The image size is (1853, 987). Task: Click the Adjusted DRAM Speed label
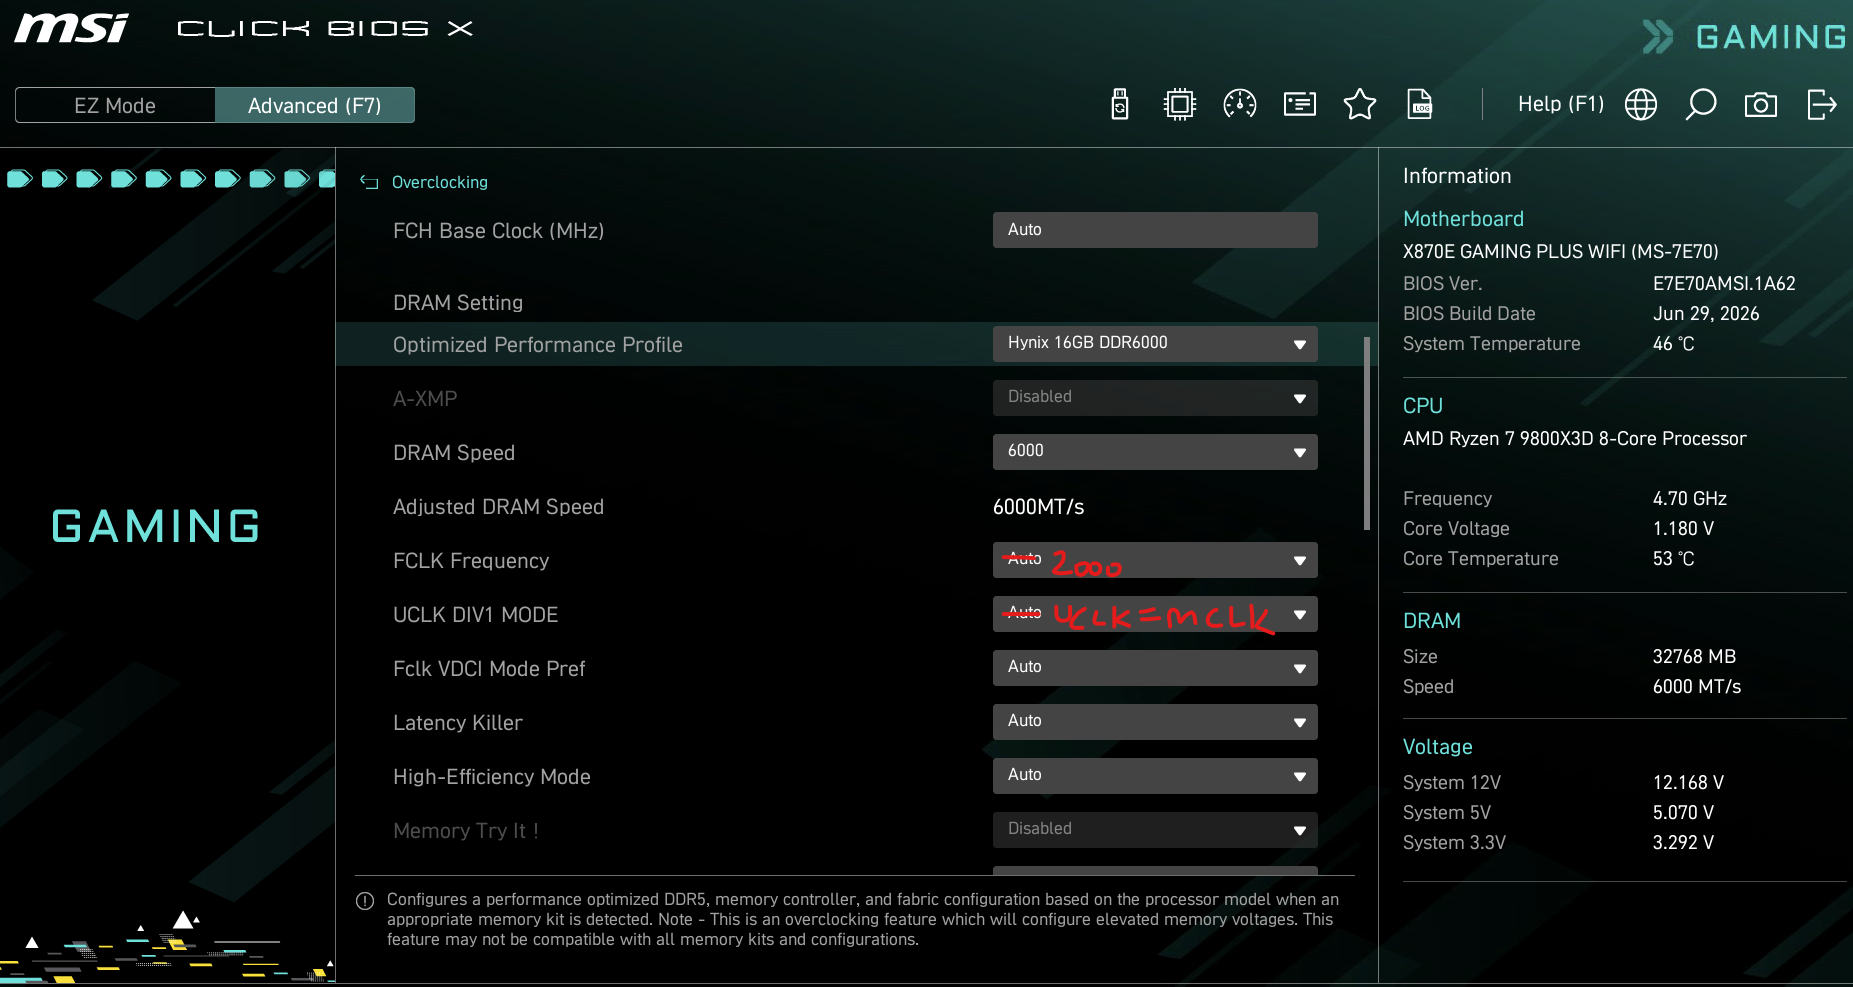pyautogui.click(x=499, y=507)
